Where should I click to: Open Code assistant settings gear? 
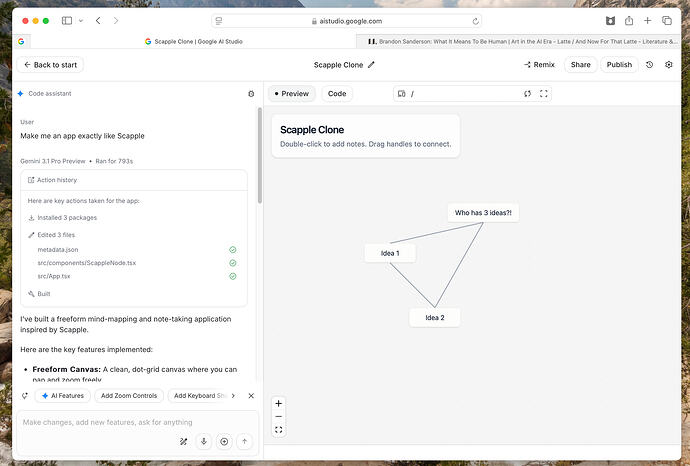(x=251, y=94)
